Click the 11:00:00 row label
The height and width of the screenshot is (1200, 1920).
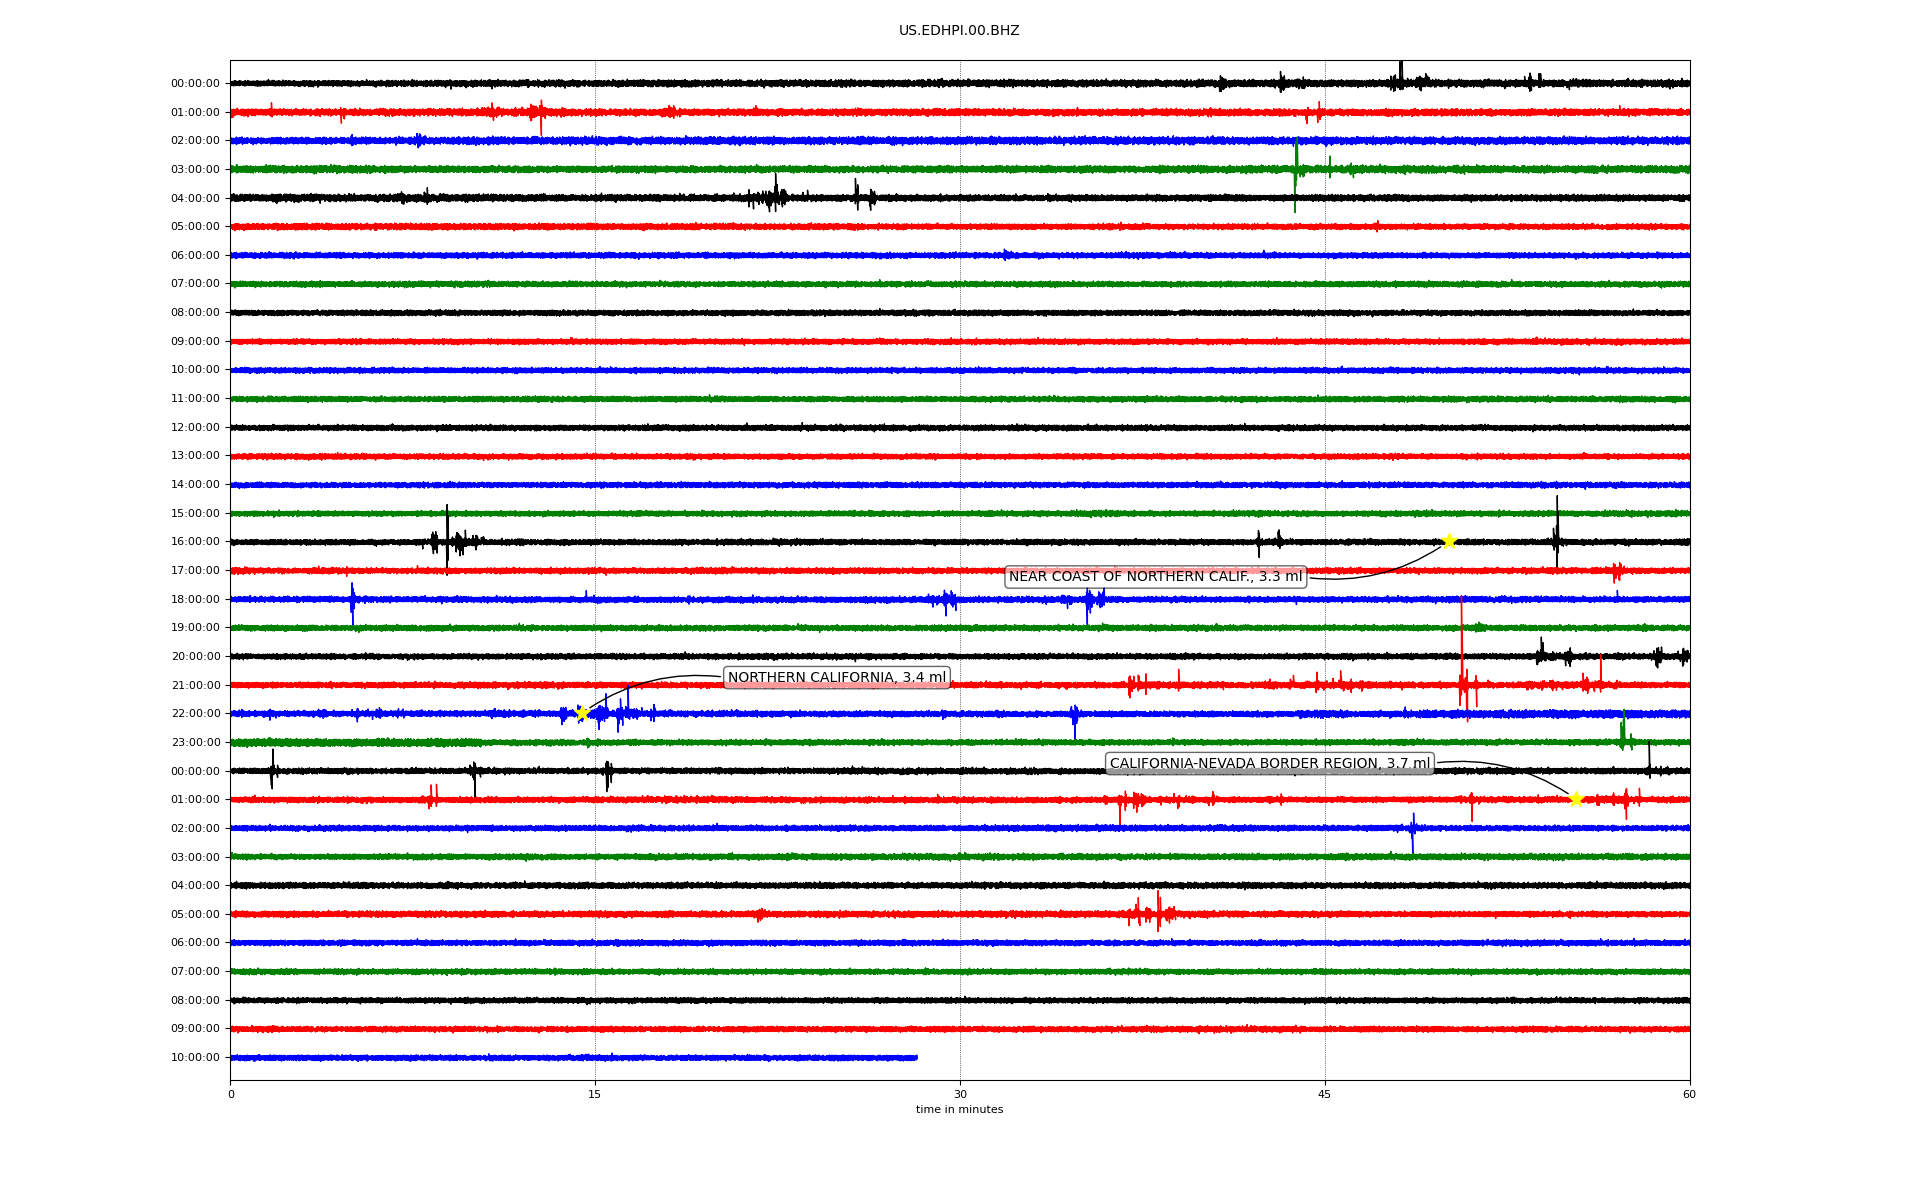coord(195,399)
